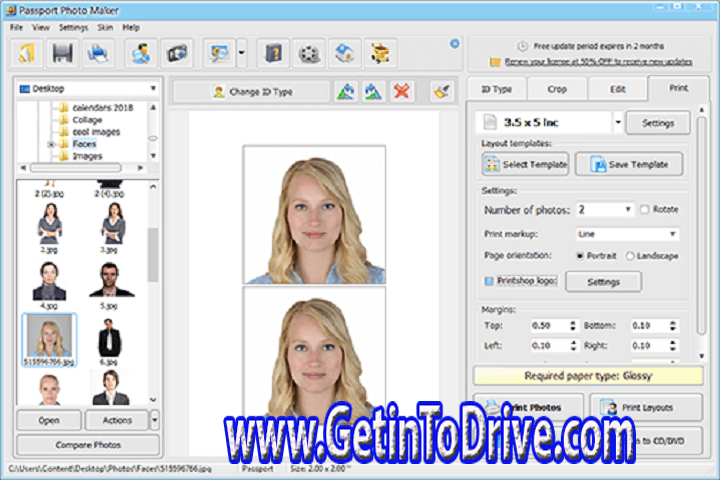This screenshot has height=480, width=720.
Task: Open the View menu
Action: tap(40, 28)
